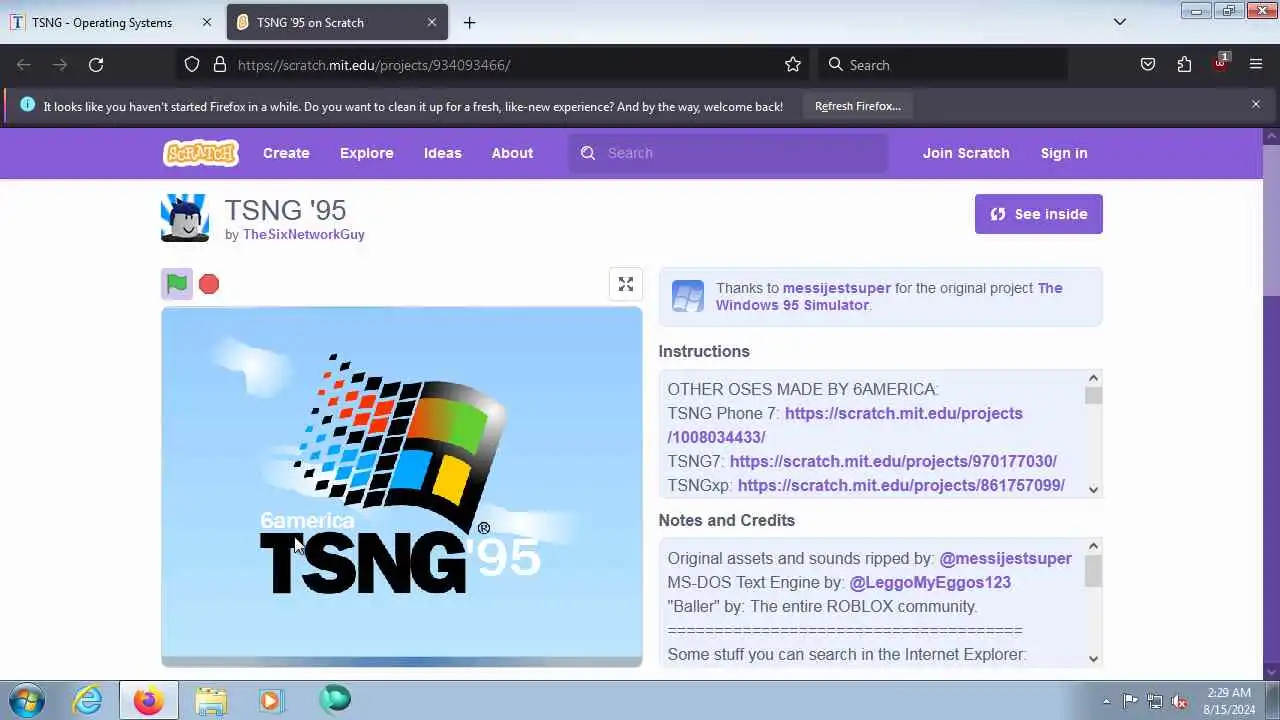Image resolution: width=1280 pixels, height=720 pixels.
Task: Open the Ideas menu item
Action: 443,153
